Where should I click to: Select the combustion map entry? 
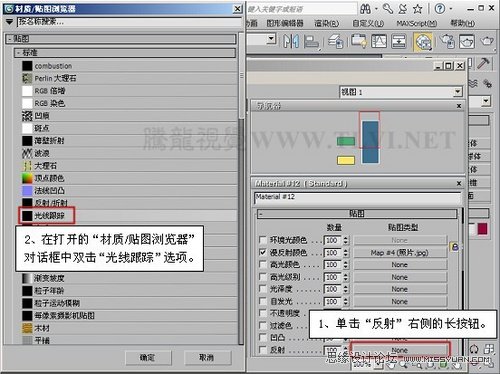click(x=128, y=66)
